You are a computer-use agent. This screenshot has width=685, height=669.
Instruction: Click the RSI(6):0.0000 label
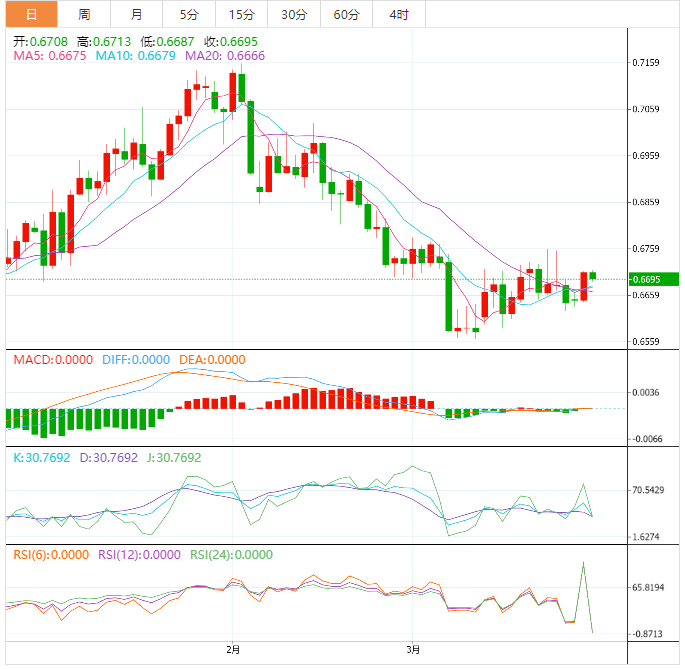pyautogui.click(x=51, y=555)
